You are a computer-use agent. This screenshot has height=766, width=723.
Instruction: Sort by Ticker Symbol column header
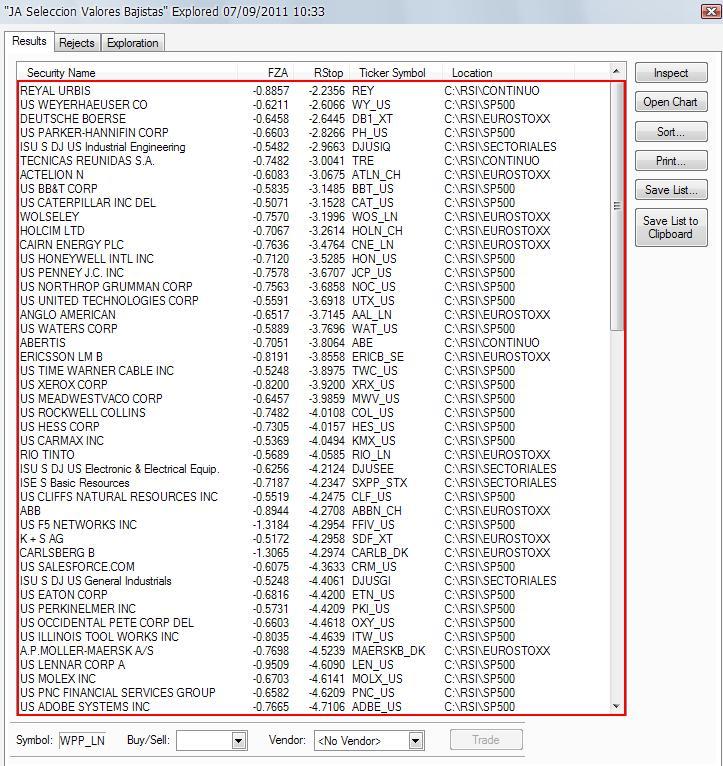pos(396,73)
